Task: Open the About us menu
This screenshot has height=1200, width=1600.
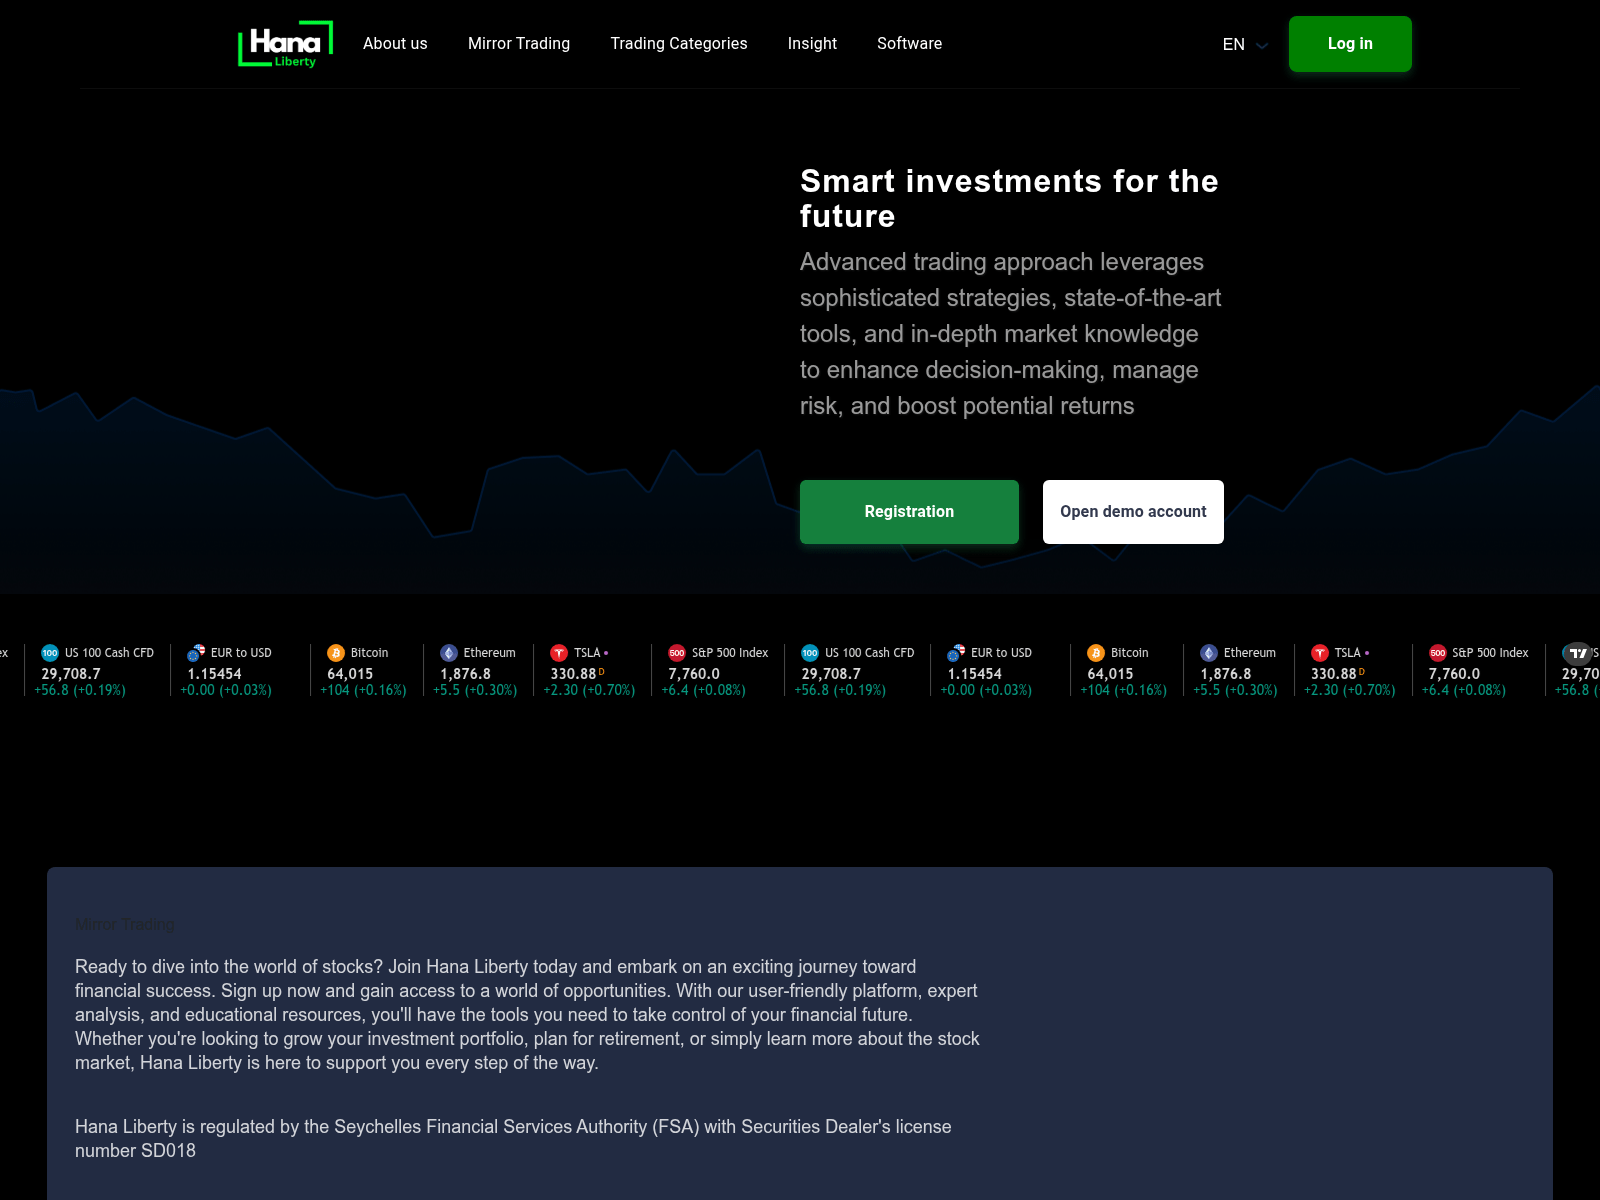Action: point(395,44)
